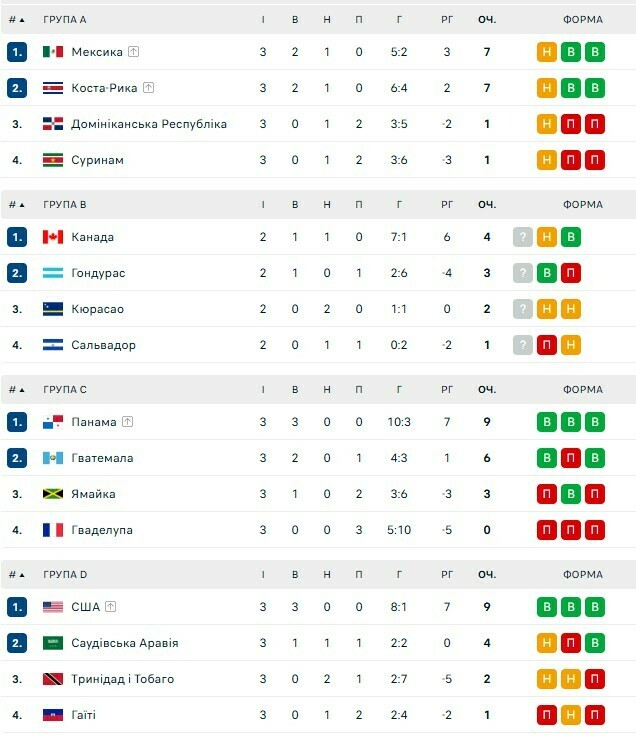Click the # sort arrow in Група C header
The width and height of the screenshot is (636, 739).
tap(23, 390)
